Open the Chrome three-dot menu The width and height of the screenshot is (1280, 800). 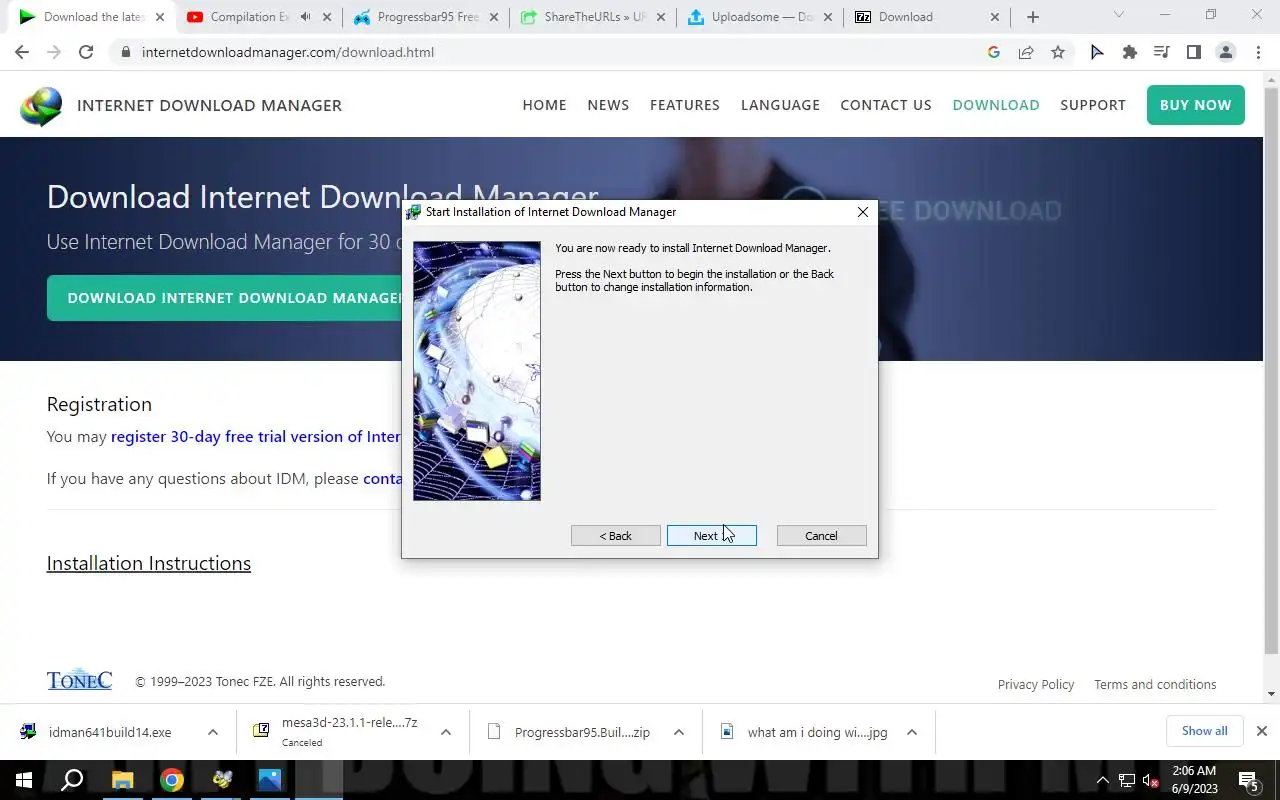pyautogui.click(x=1258, y=52)
